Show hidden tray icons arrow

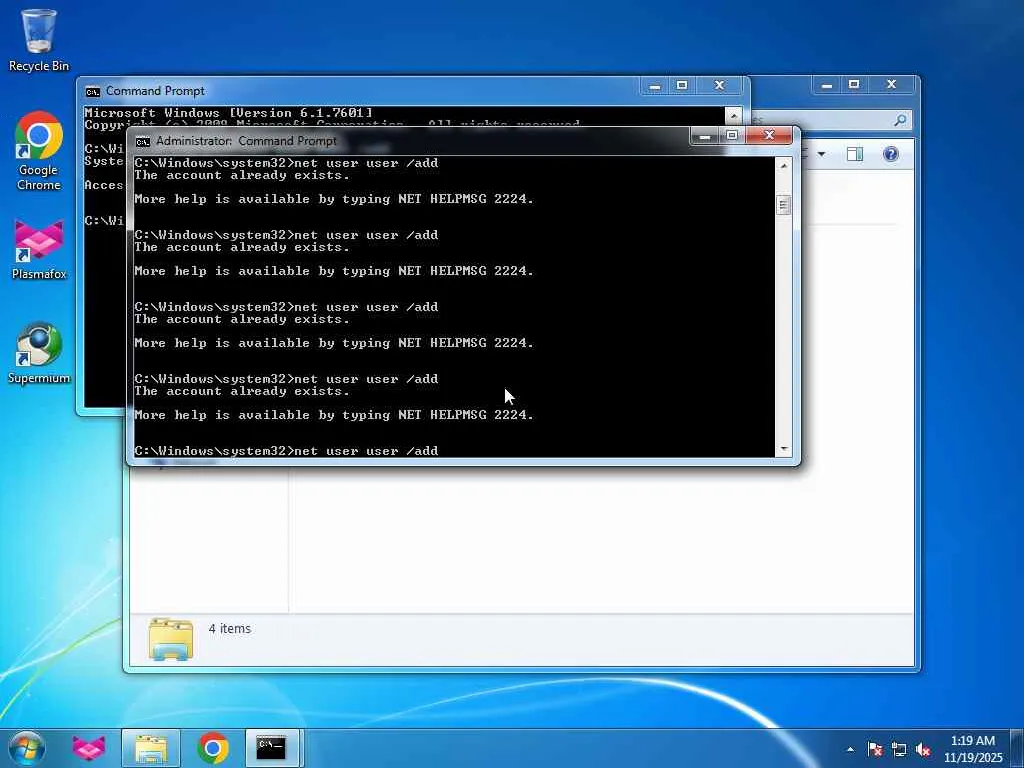coord(850,749)
